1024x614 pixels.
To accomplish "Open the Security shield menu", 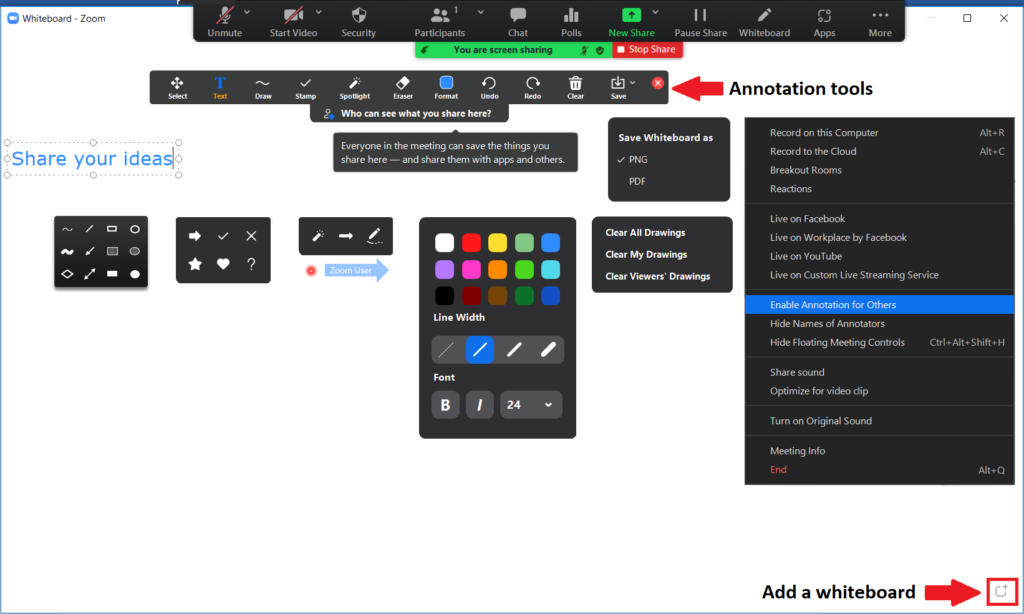I will 359,22.
